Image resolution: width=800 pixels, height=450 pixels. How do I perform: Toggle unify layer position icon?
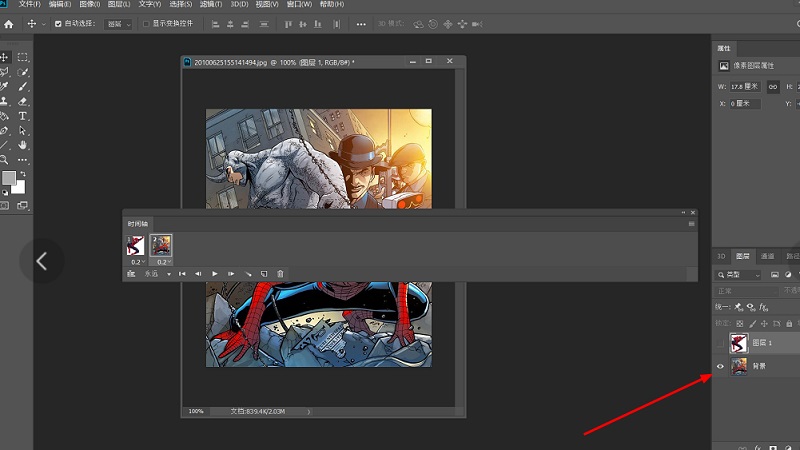[x=738, y=307]
